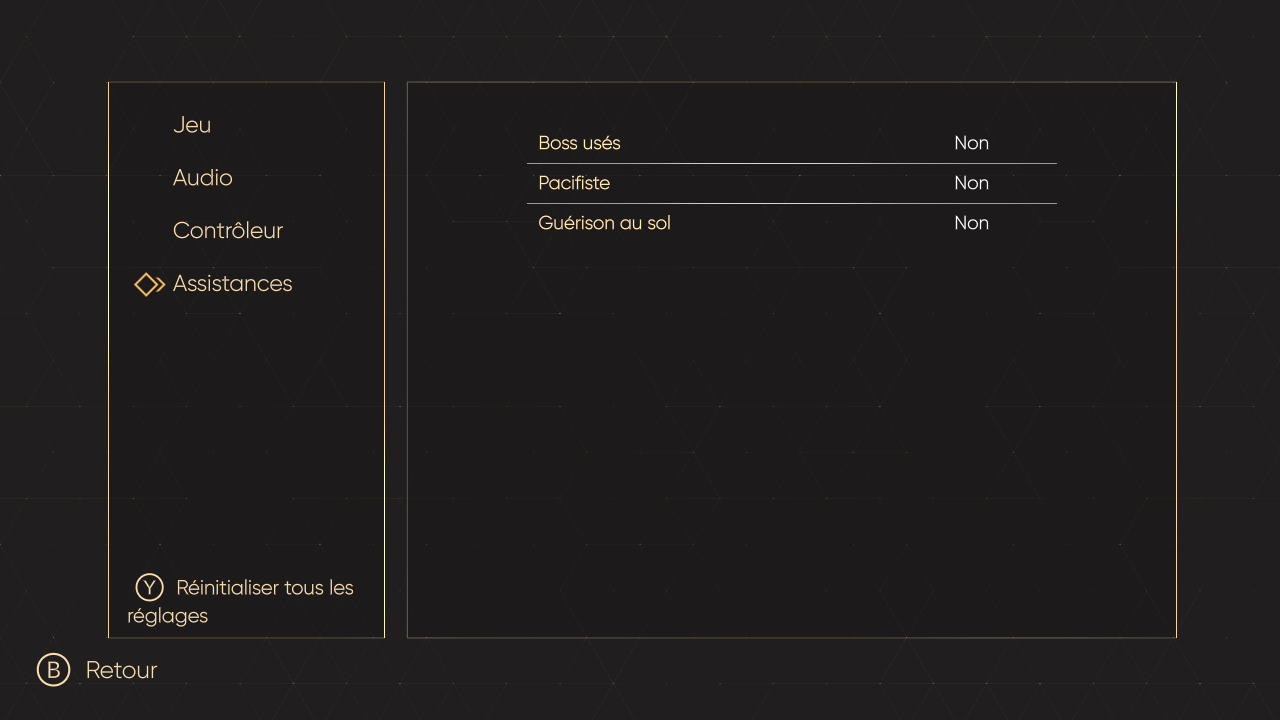This screenshot has height=720, width=1280.
Task: Toggle the Guérison au sol 'Non' value
Action: (x=971, y=223)
